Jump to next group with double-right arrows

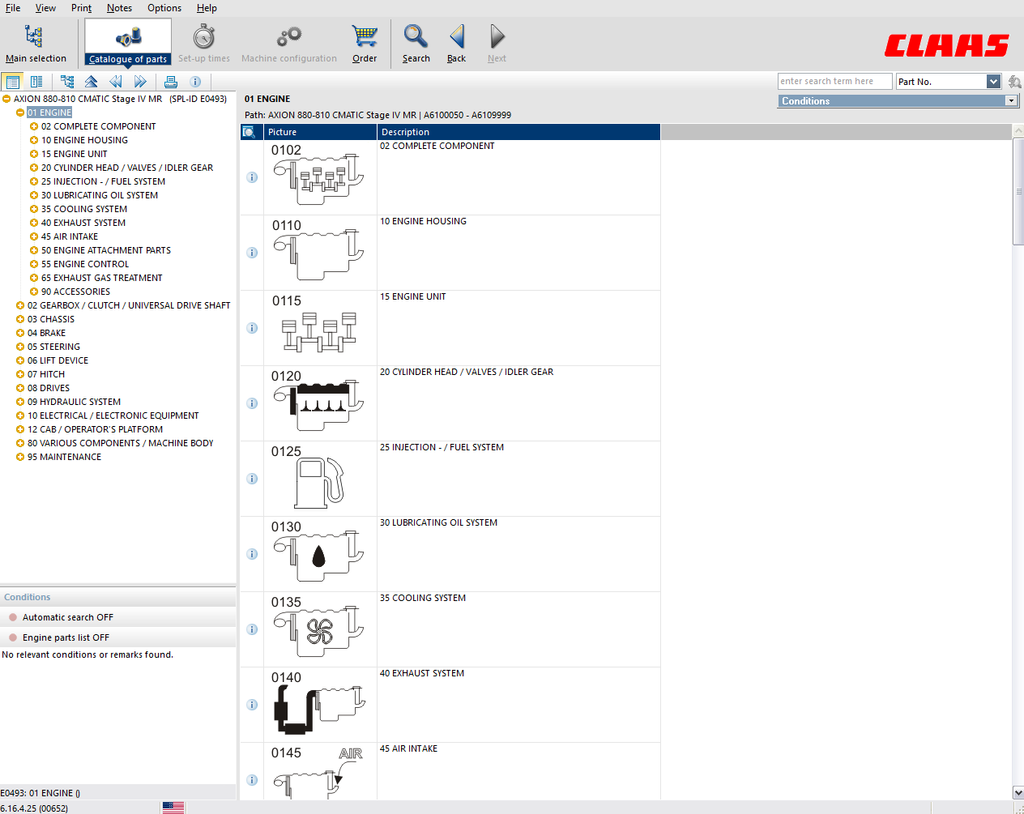140,82
